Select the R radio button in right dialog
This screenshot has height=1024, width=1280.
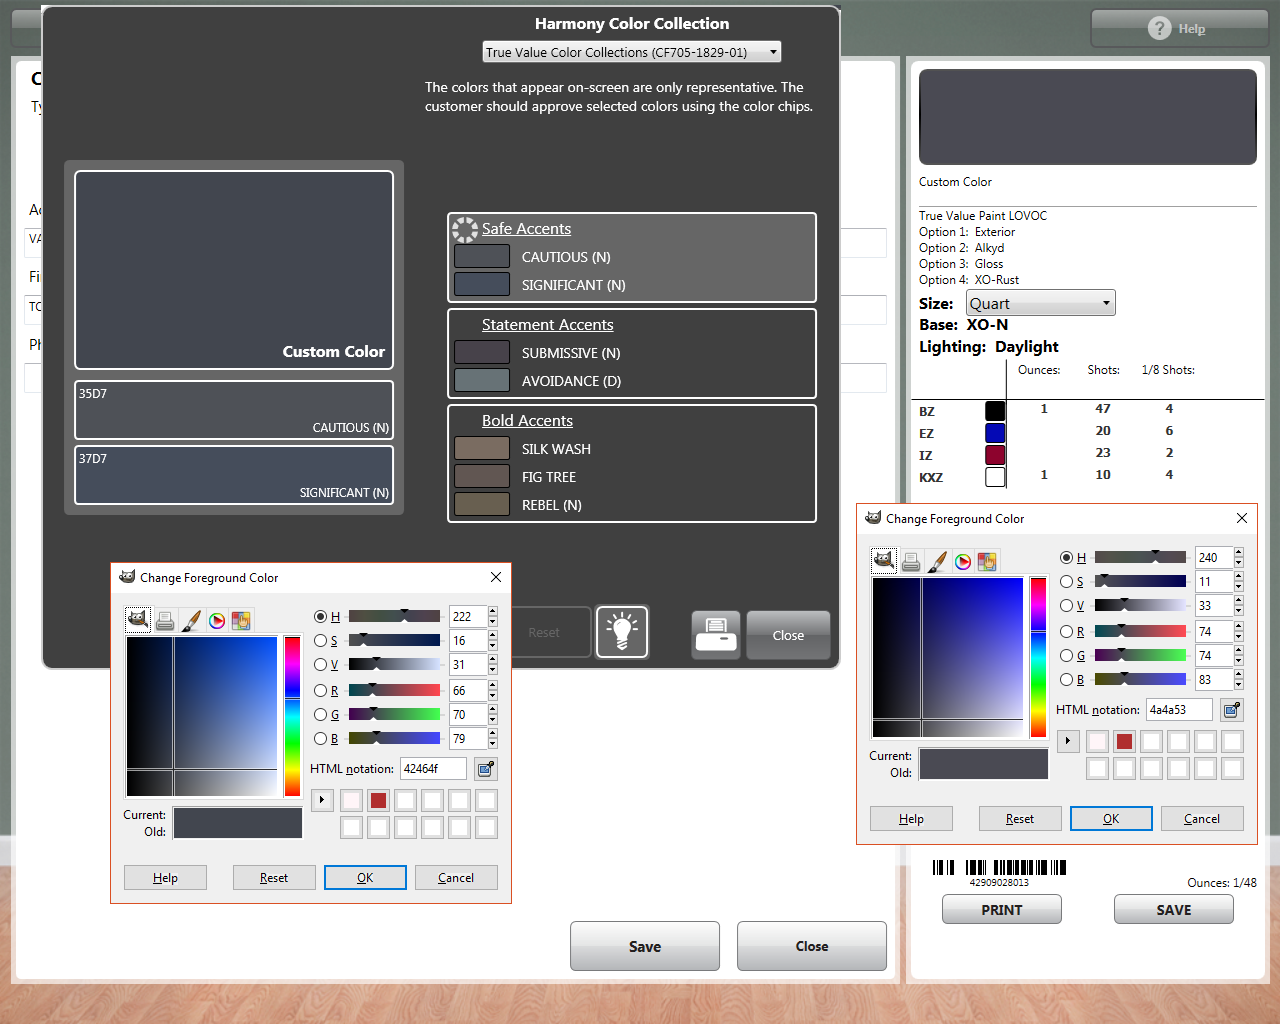(1066, 632)
